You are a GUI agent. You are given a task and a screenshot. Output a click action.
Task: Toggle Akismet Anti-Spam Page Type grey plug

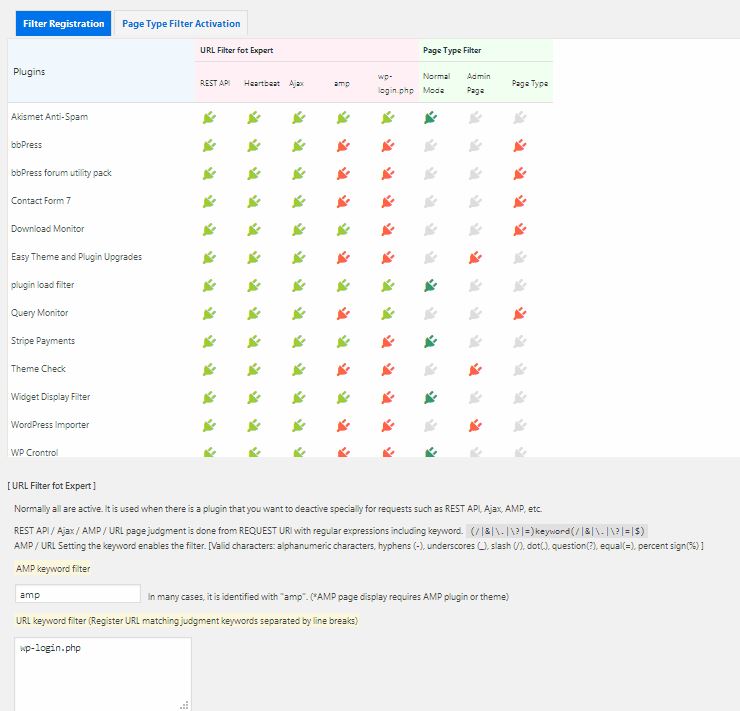point(520,117)
